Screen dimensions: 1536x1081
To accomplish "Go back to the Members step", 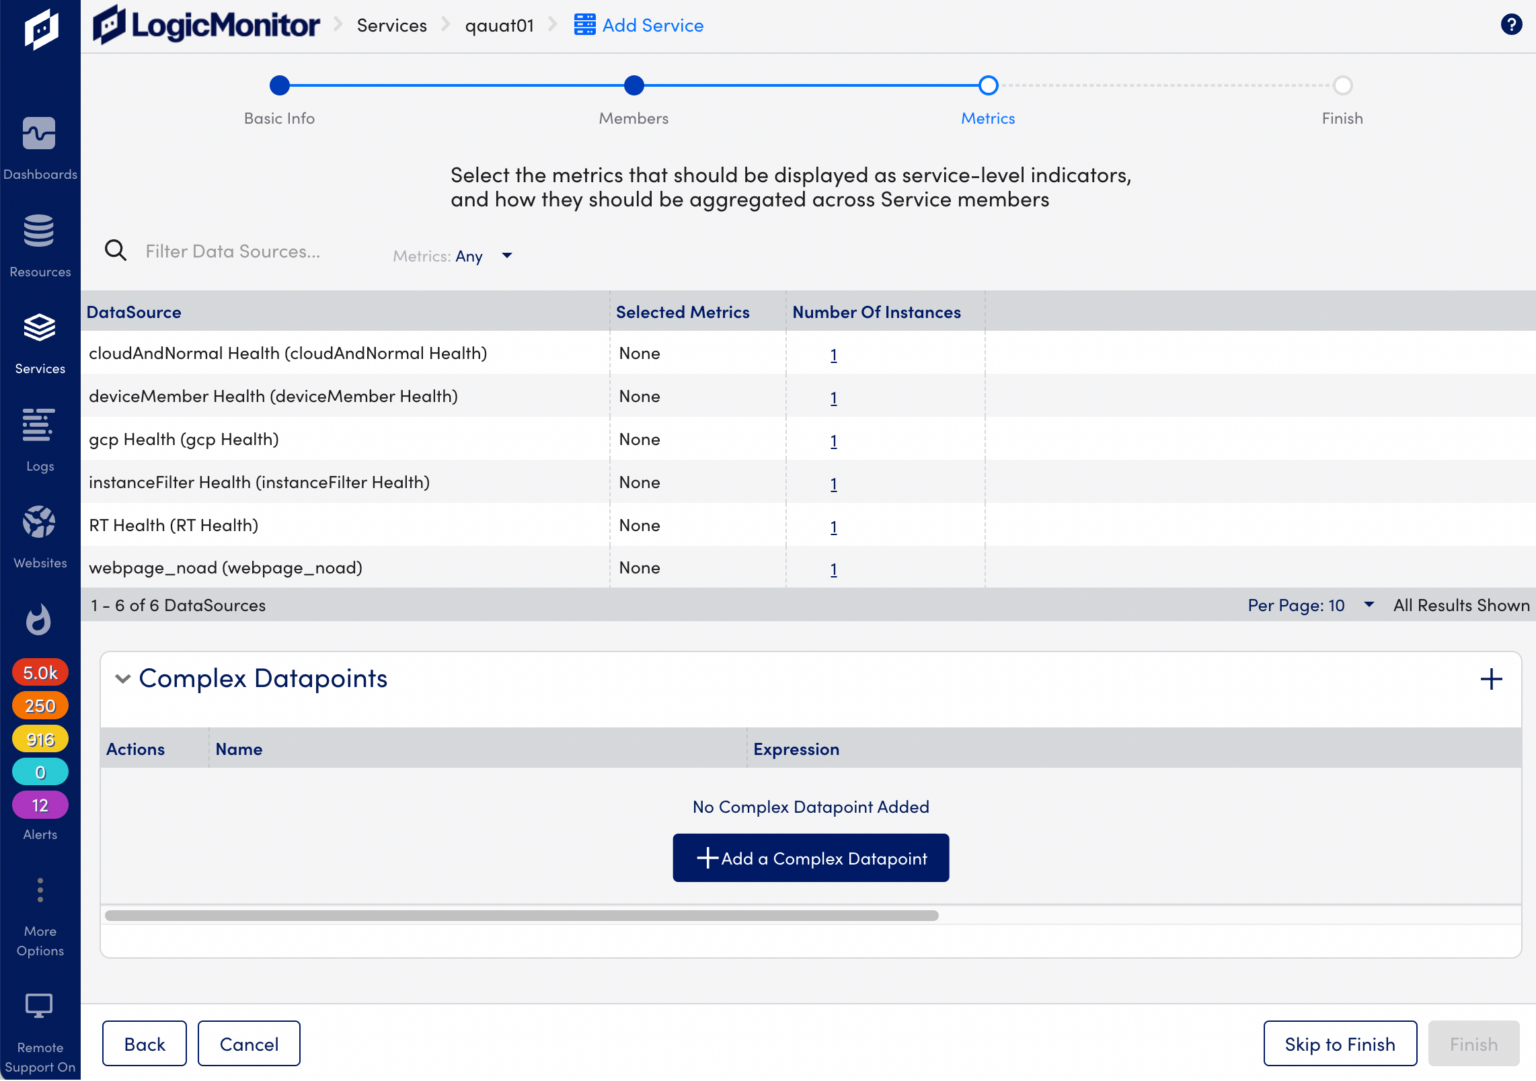I will [x=633, y=85].
